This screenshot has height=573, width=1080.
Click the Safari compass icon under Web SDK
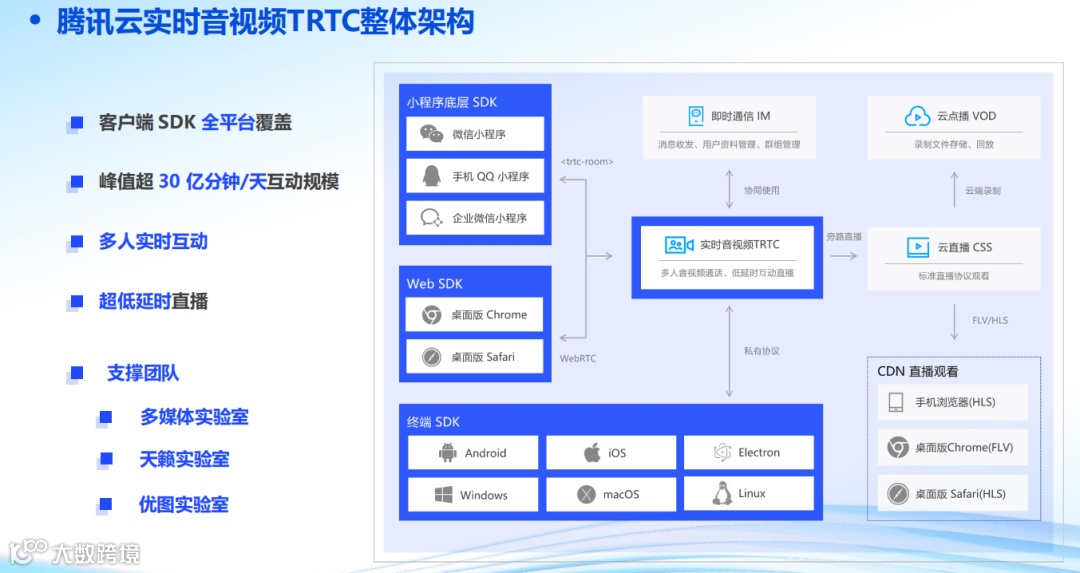click(x=432, y=357)
